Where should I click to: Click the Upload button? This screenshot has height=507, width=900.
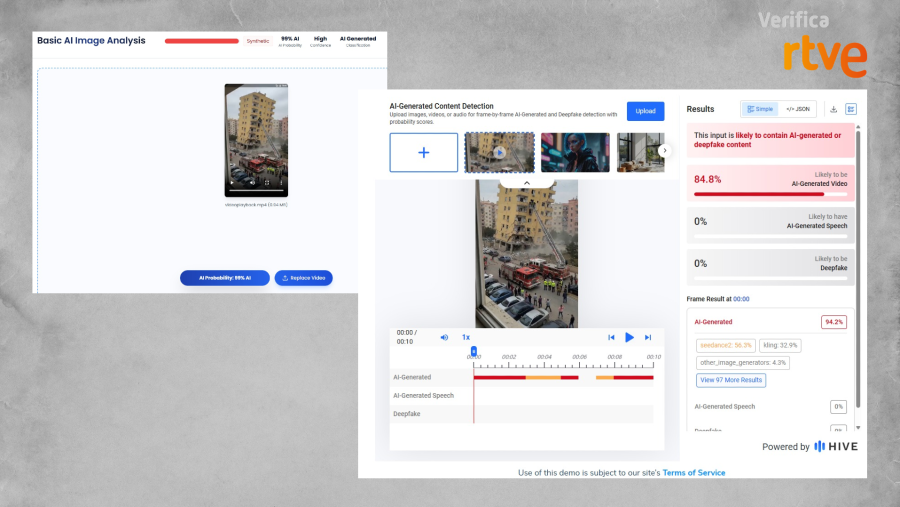pos(645,111)
